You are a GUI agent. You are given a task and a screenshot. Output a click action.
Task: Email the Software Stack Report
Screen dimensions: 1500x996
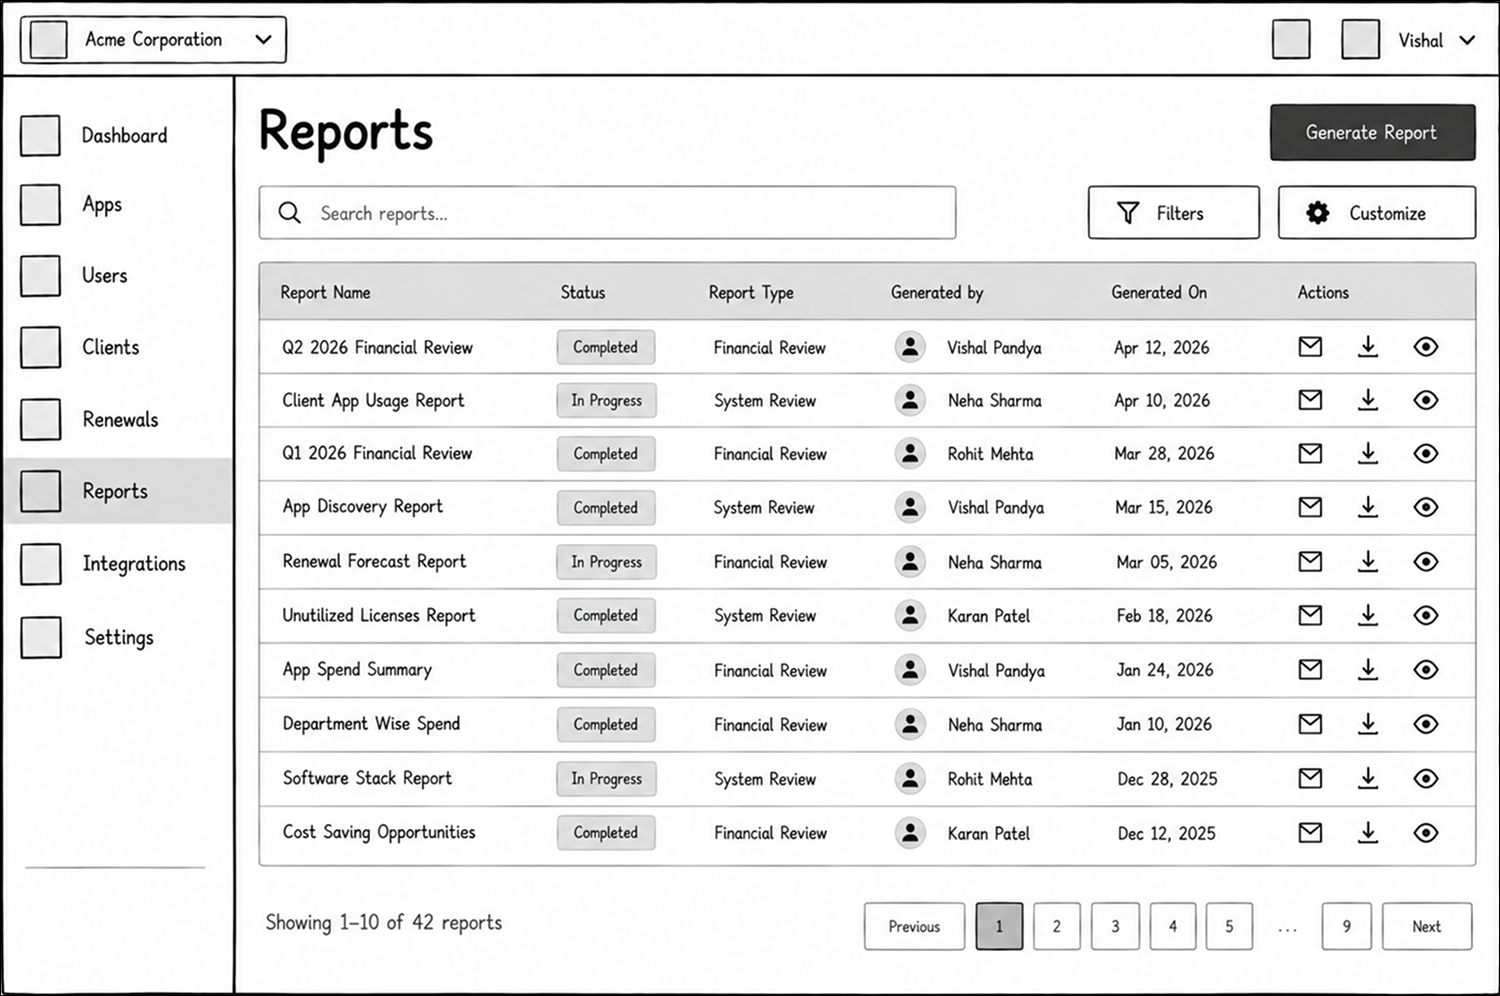pos(1310,778)
